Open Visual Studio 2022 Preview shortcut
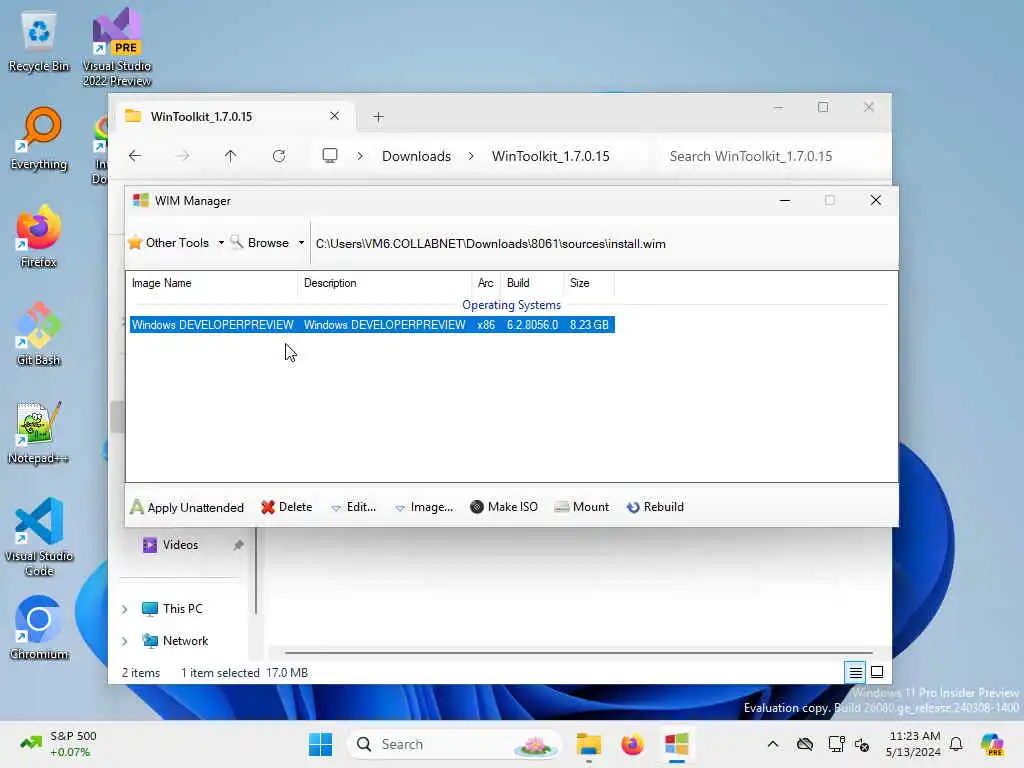 click(117, 47)
